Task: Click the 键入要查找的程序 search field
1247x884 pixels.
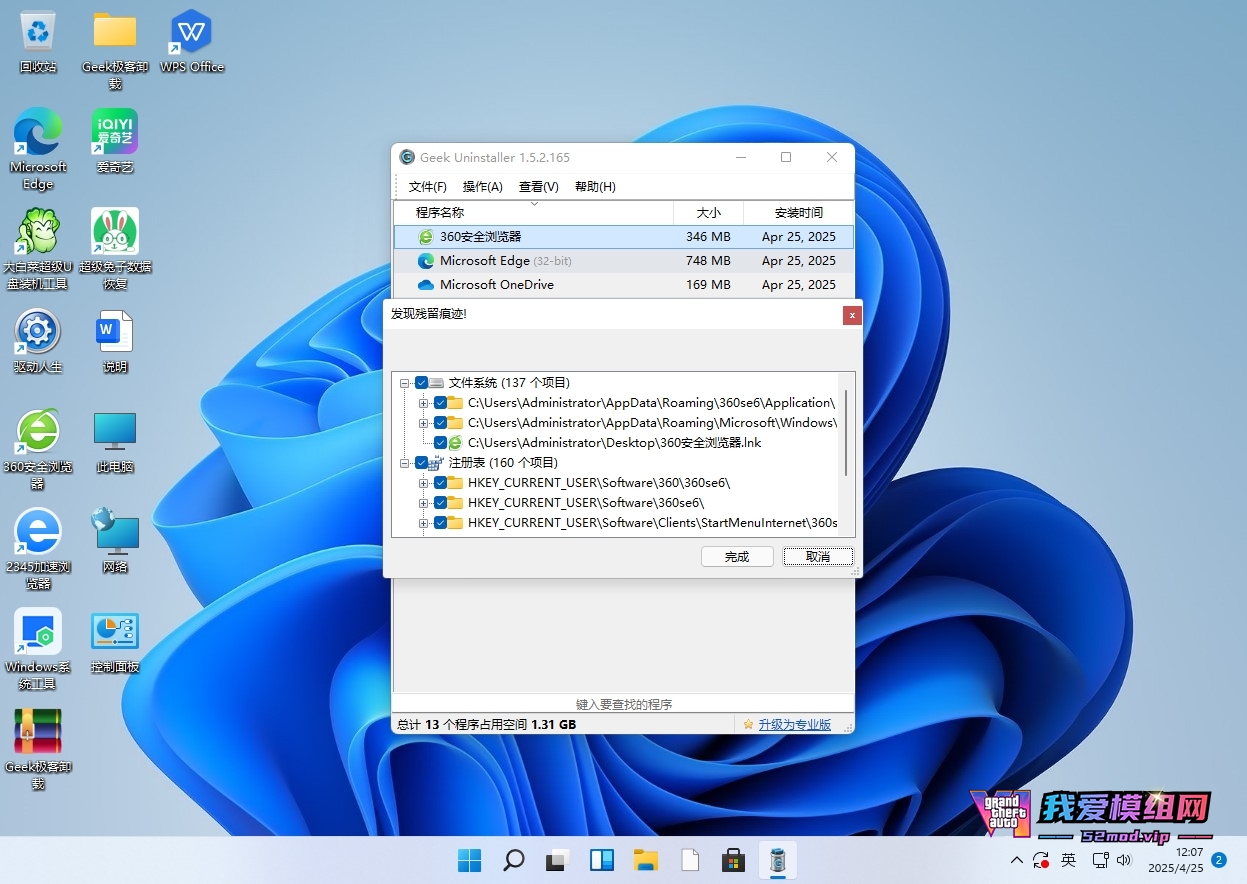Action: pyautogui.click(x=623, y=704)
